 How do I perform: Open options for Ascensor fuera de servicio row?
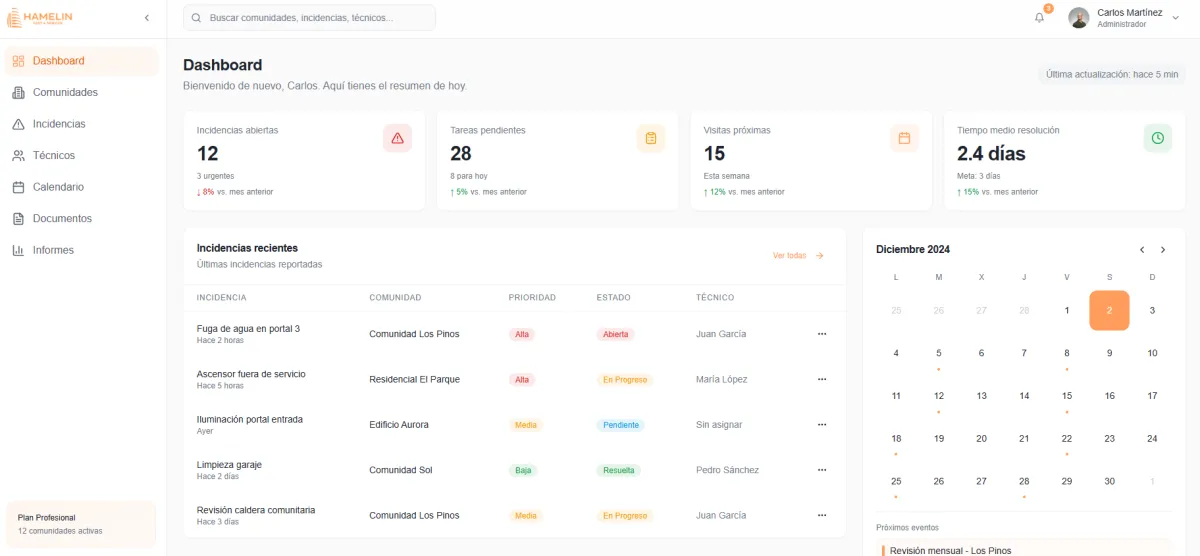822,379
